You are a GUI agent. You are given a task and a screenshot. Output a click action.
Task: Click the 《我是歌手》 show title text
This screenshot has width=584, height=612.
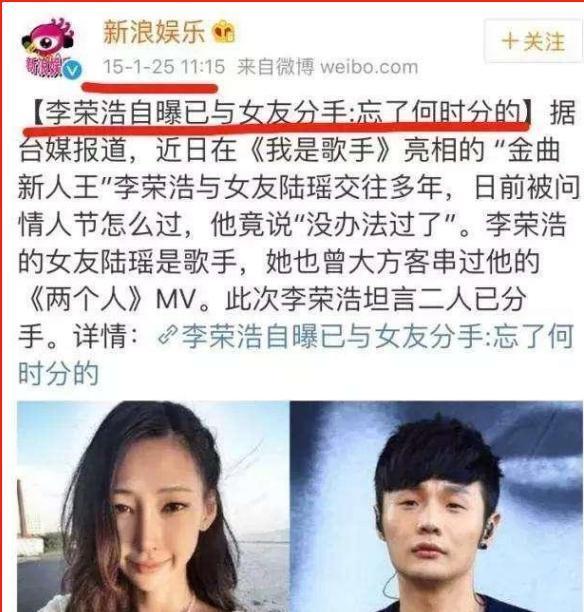click(x=319, y=150)
